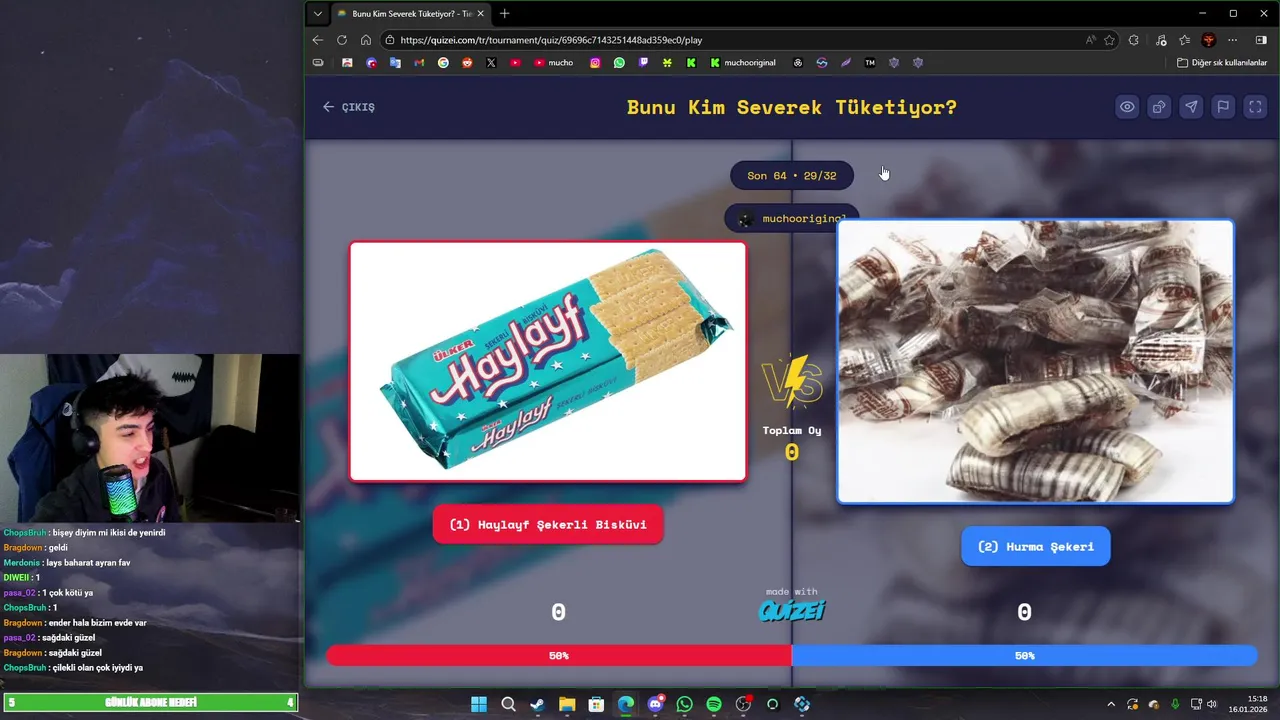This screenshot has width=1280, height=720.
Task: Click the Quizei logo link
Action: [x=792, y=610]
